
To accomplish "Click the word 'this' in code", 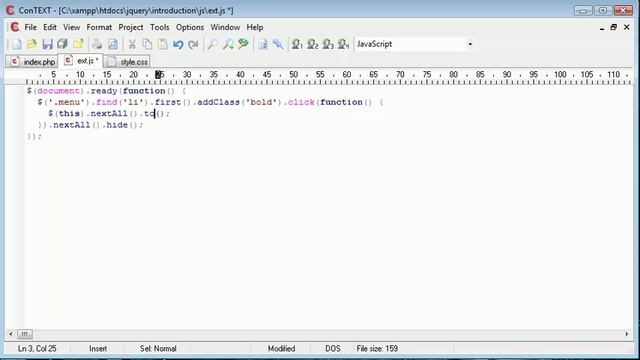I will point(69,113).
